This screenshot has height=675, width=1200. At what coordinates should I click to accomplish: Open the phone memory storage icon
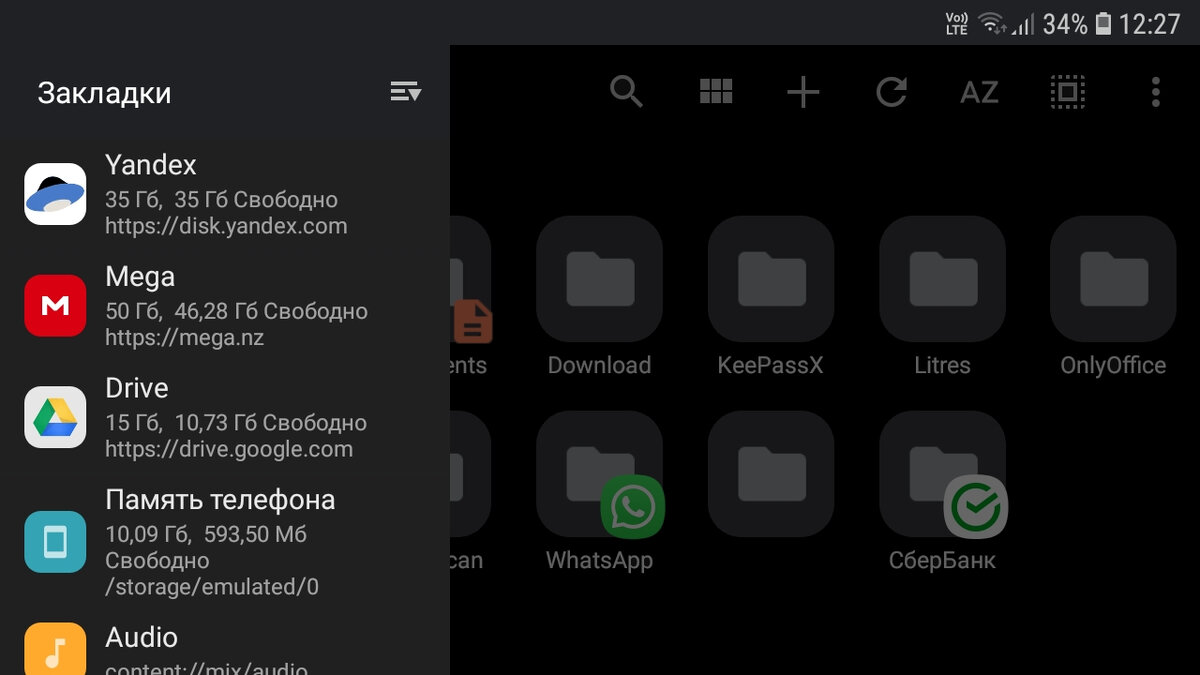tap(55, 542)
